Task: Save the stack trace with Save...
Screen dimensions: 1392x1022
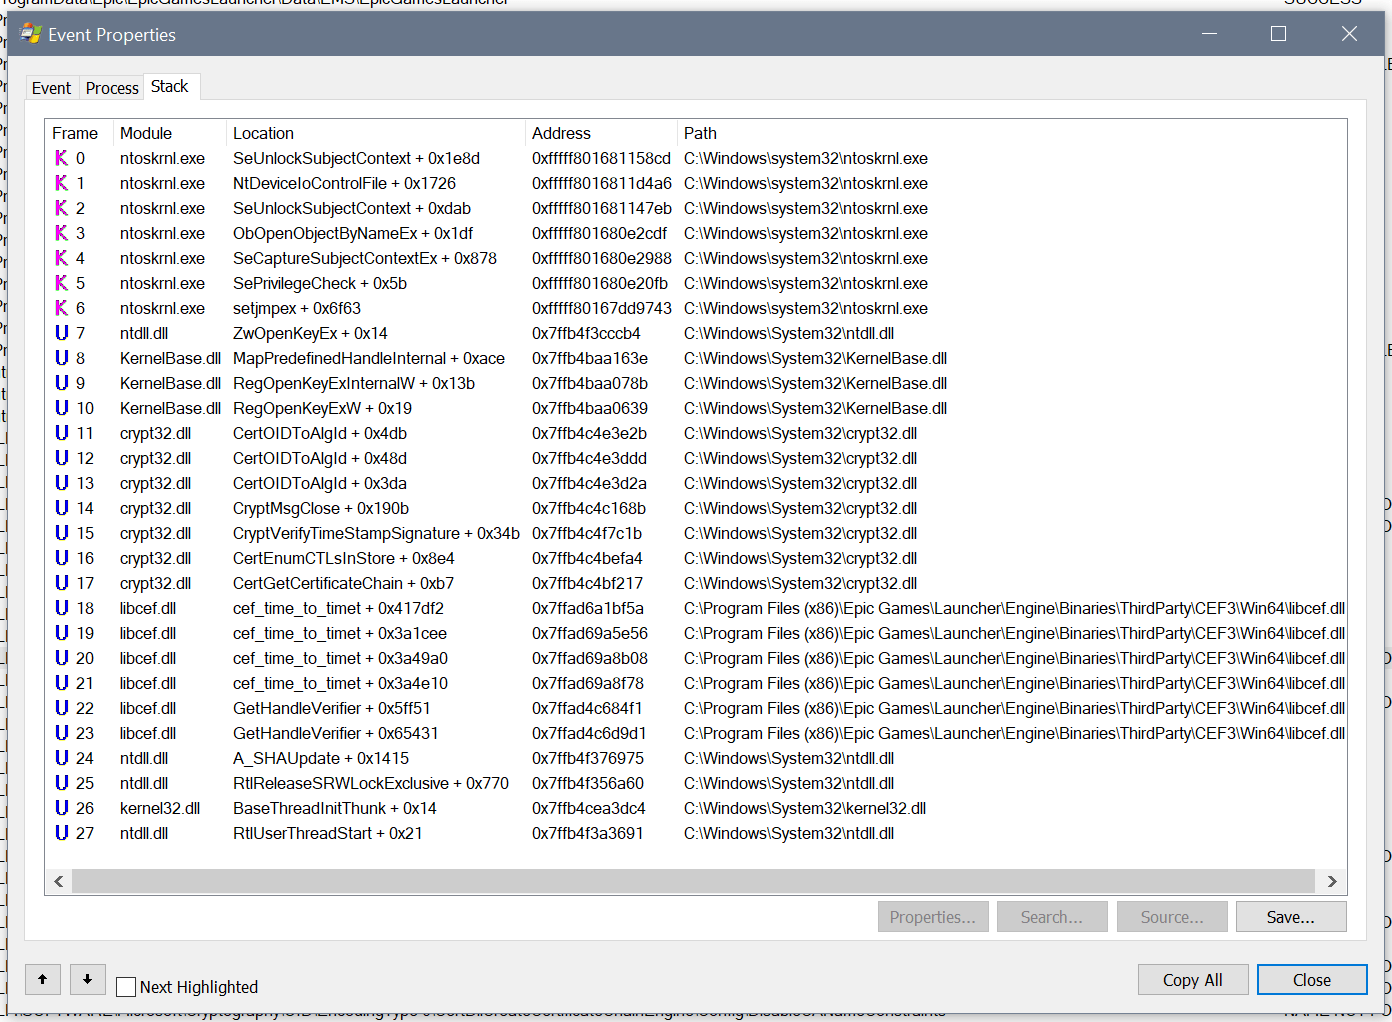Action: [1291, 917]
